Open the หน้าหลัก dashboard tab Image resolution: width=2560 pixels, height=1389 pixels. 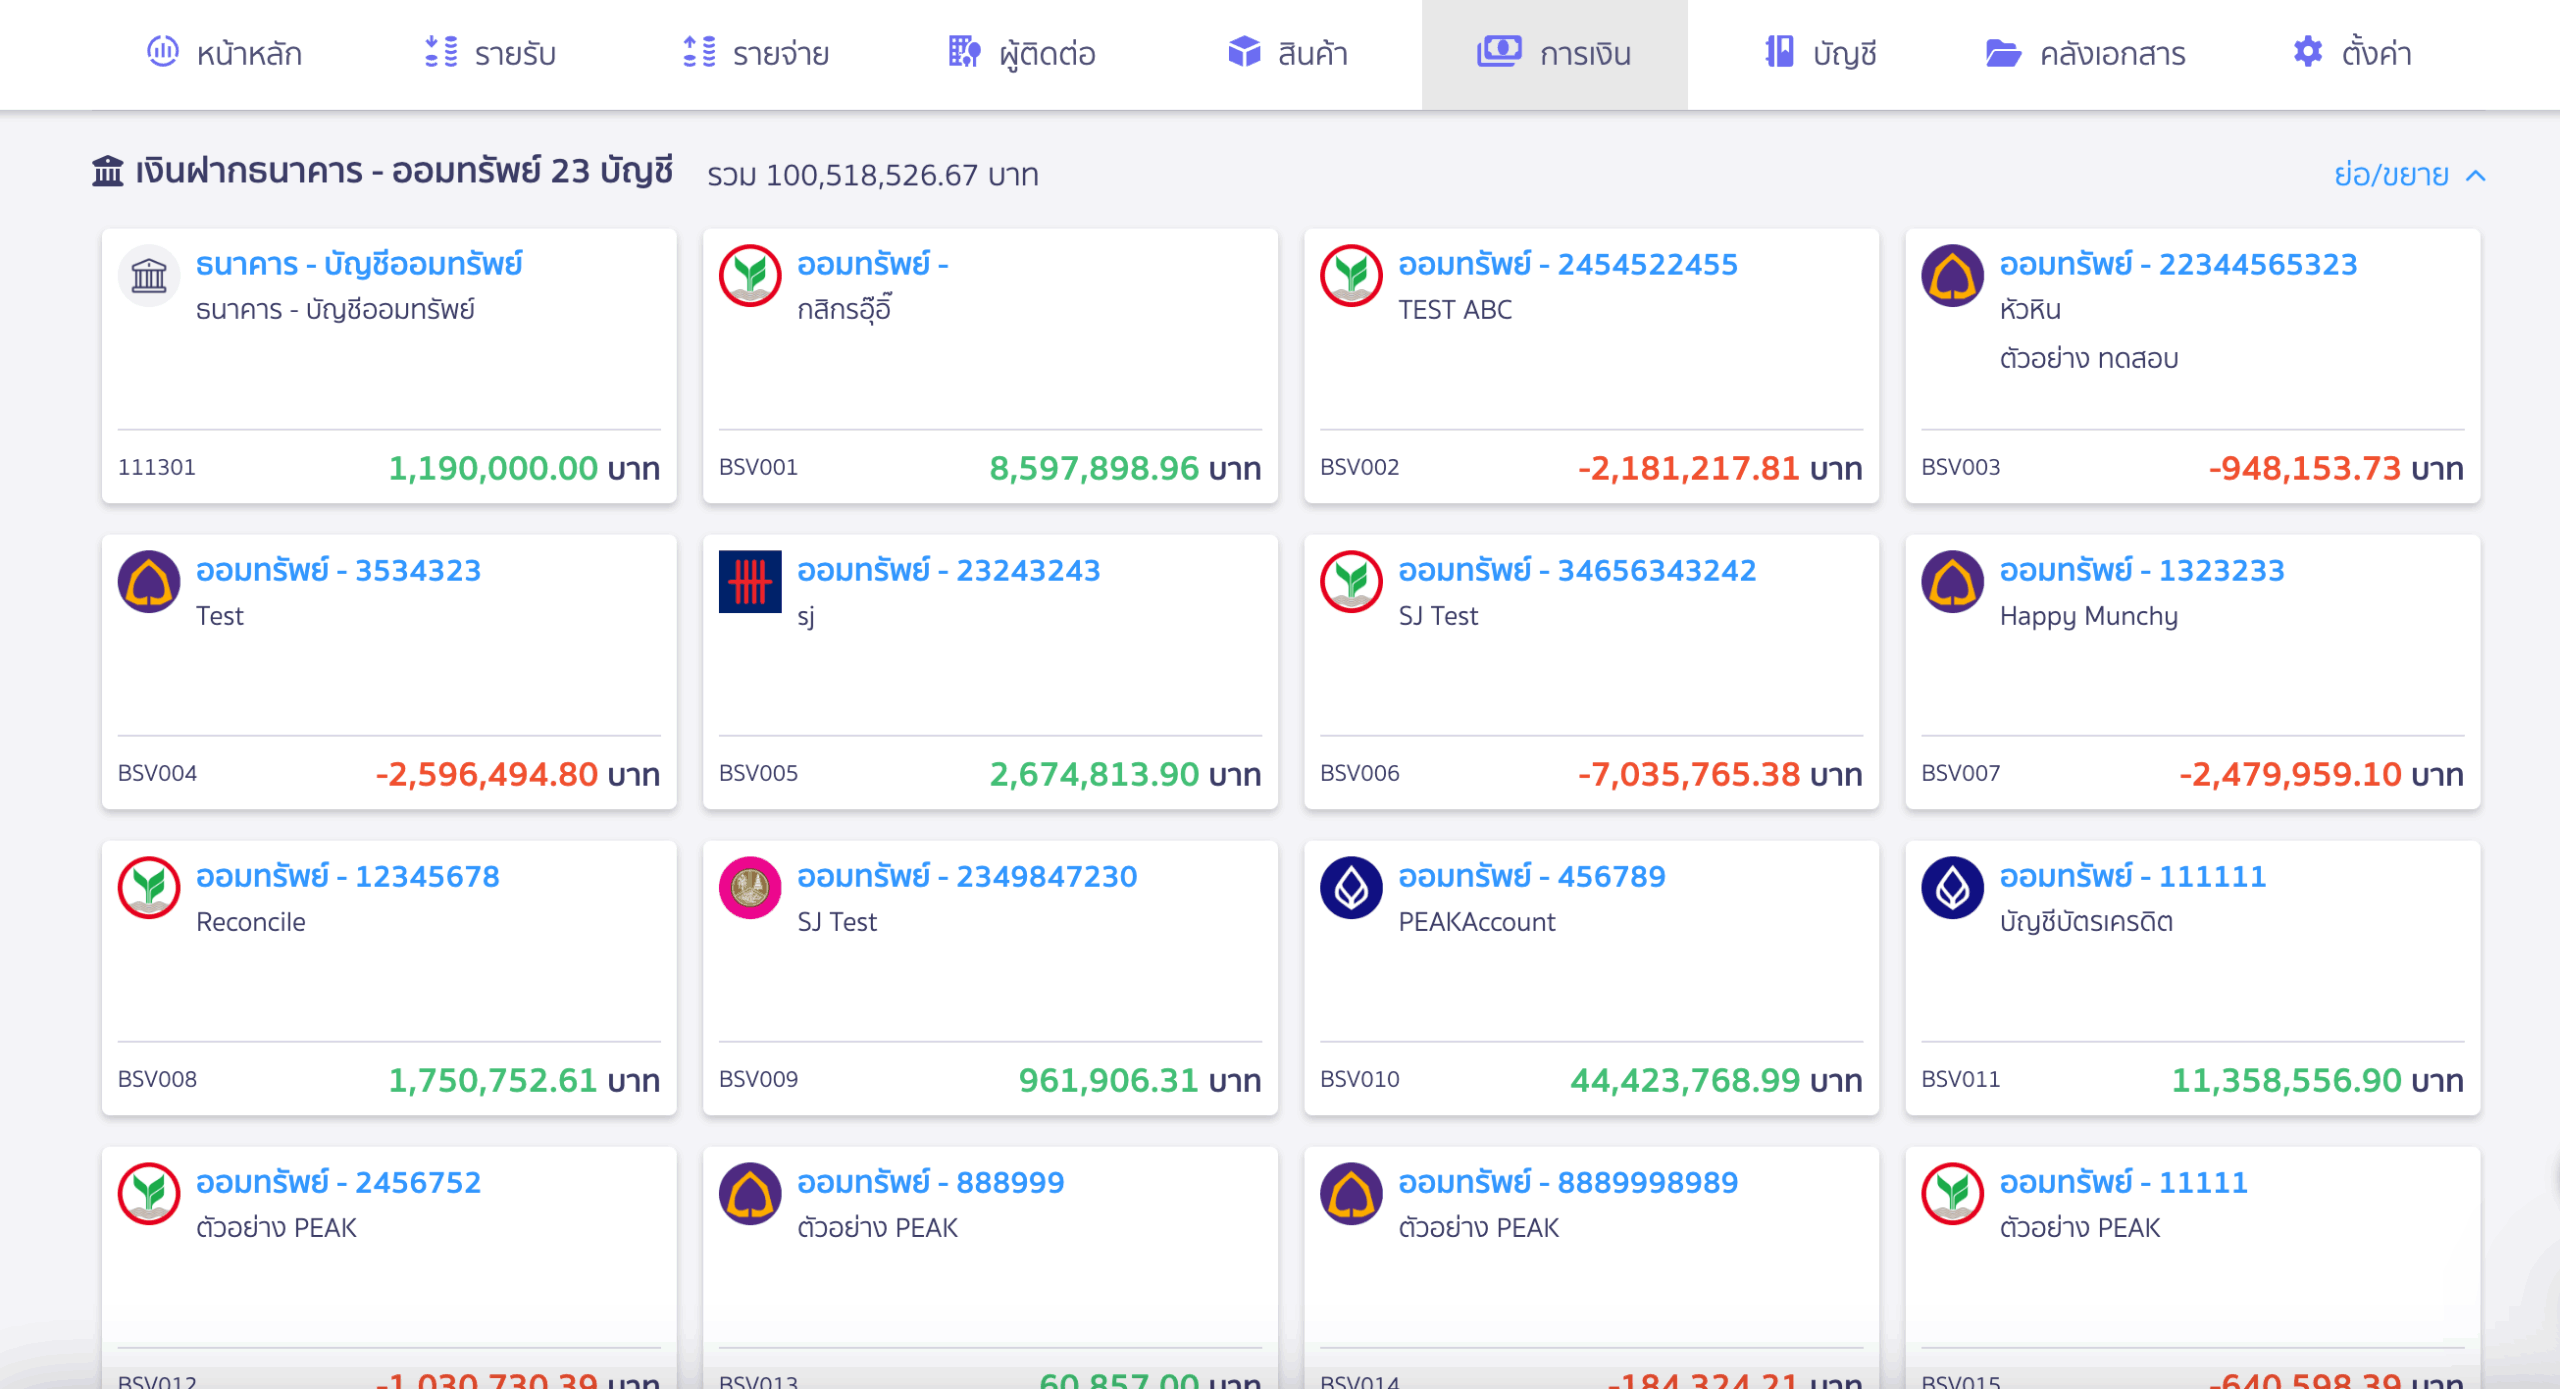[x=225, y=53]
